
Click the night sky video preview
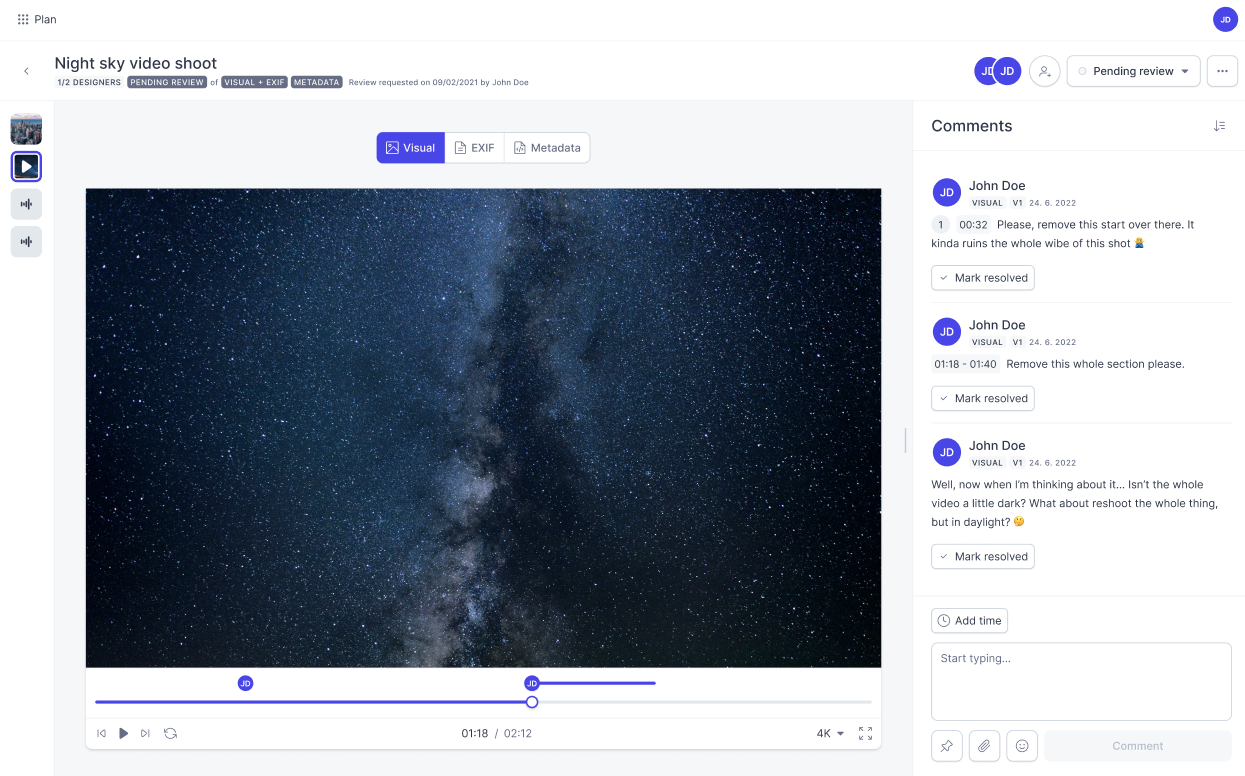pos(483,427)
